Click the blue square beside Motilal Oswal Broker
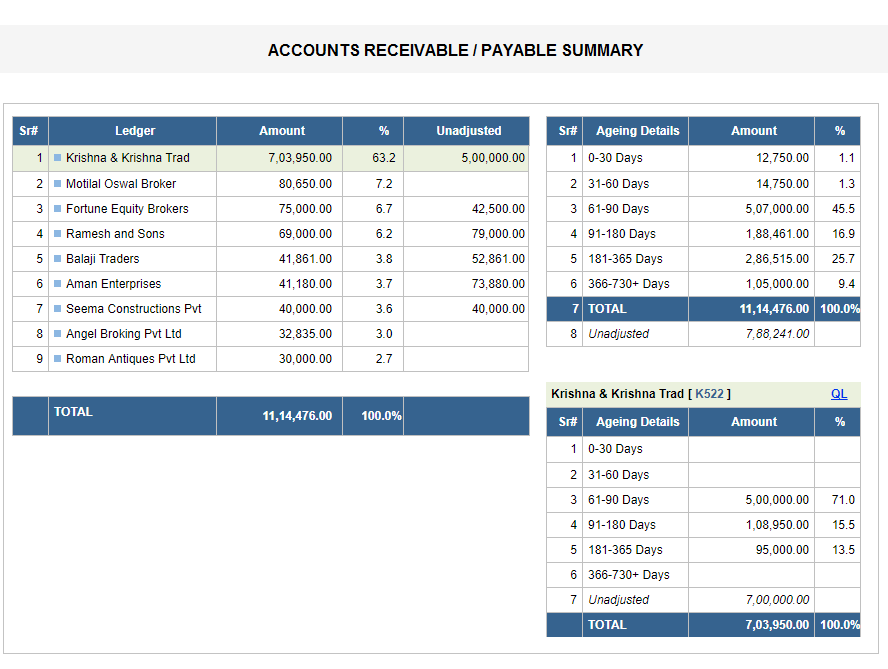This screenshot has width=888, height=669. tap(57, 184)
